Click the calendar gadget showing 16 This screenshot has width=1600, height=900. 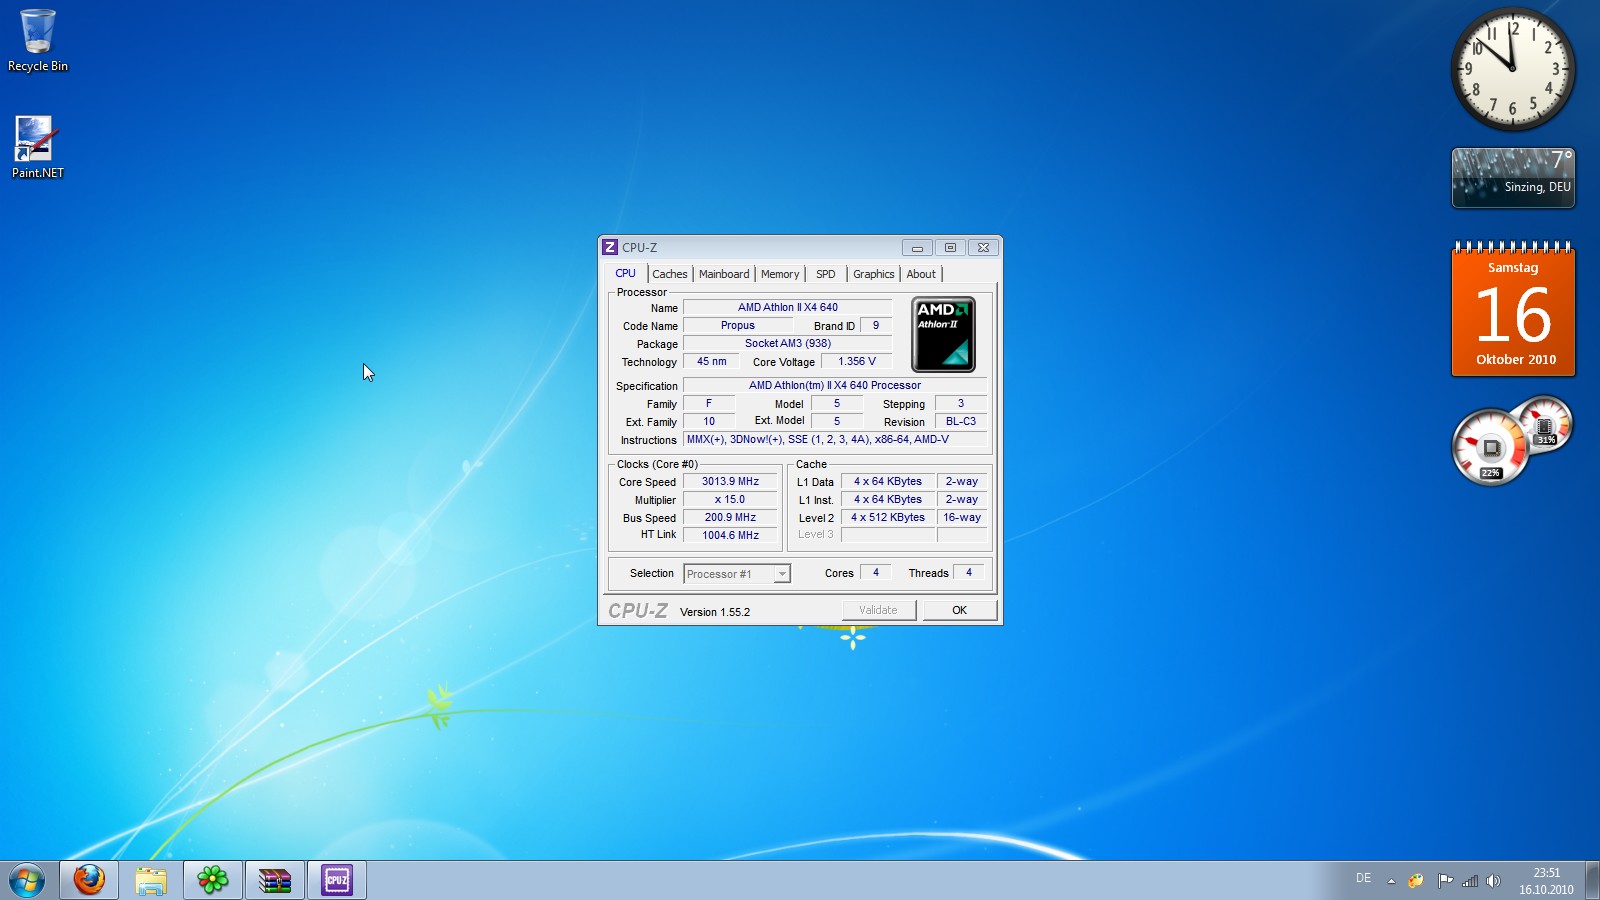pyautogui.click(x=1513, y=310)
